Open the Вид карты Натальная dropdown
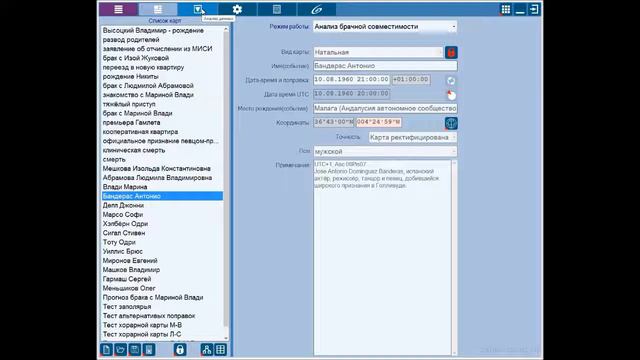This screenshot has width=640, height=360. [x=378, y=52]
